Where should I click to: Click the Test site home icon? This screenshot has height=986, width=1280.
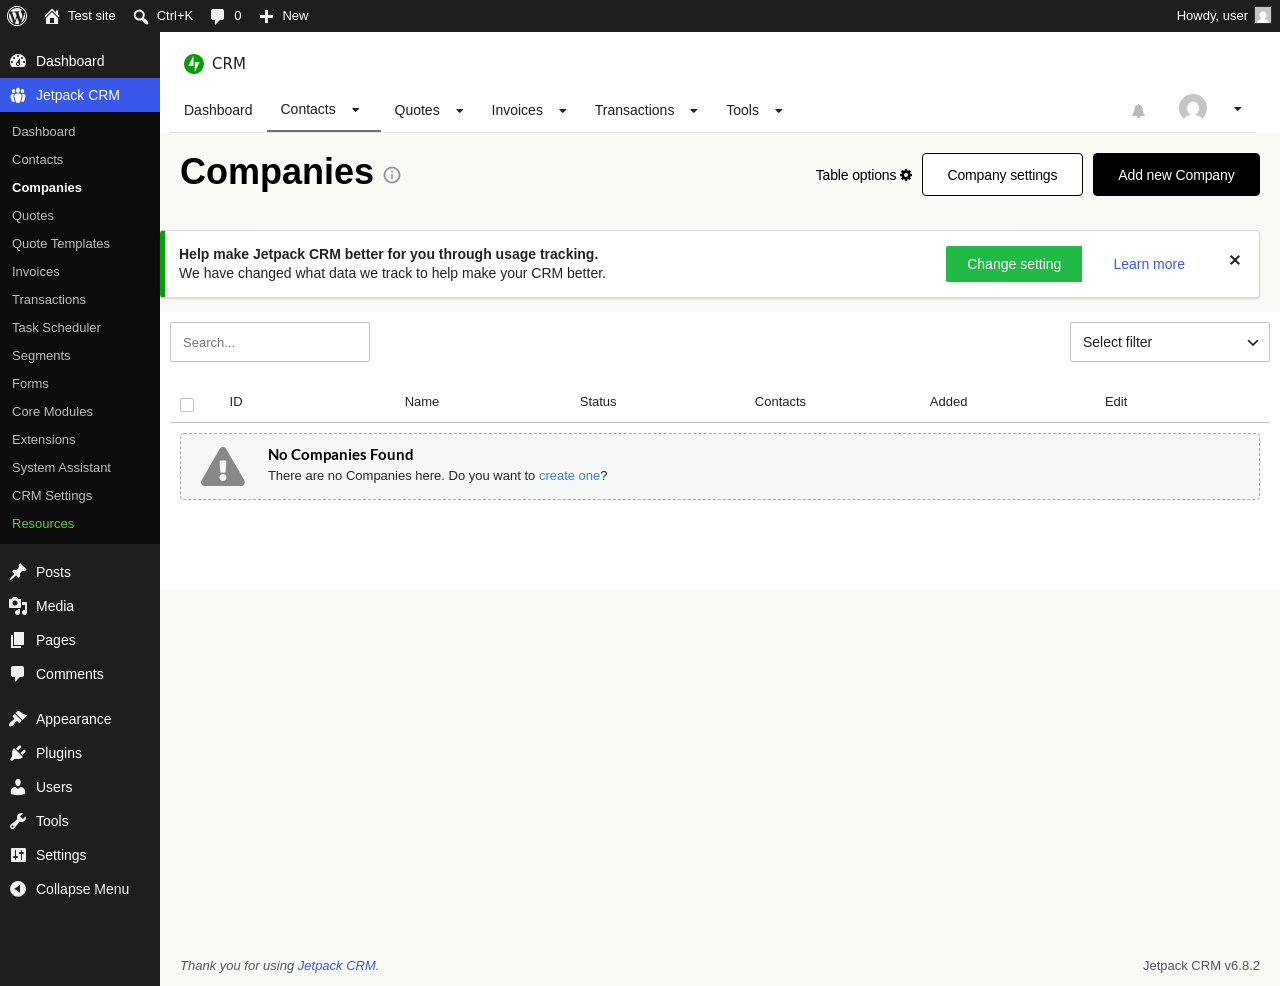point(52,16)
